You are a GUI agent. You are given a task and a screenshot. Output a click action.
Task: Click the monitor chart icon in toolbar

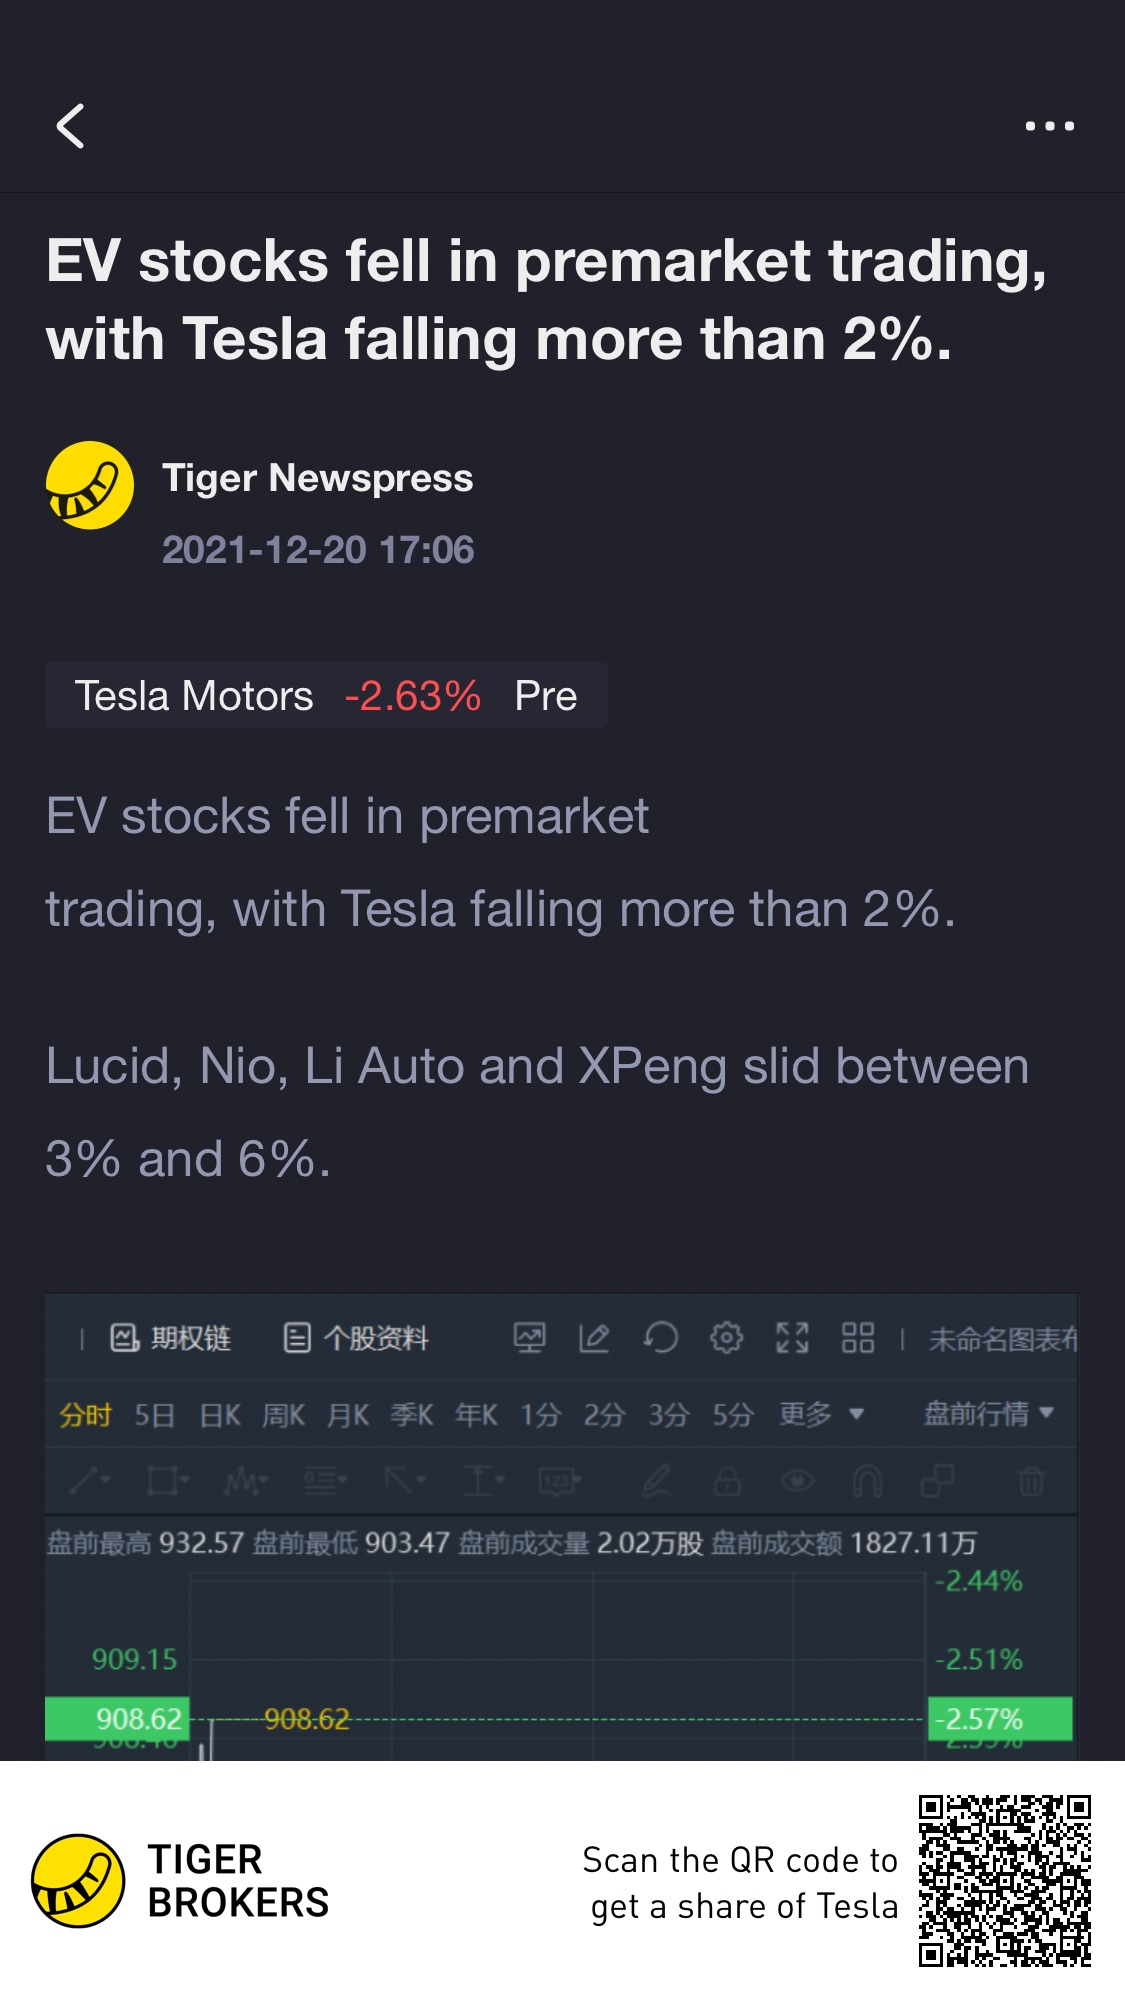click(529, 1337)
